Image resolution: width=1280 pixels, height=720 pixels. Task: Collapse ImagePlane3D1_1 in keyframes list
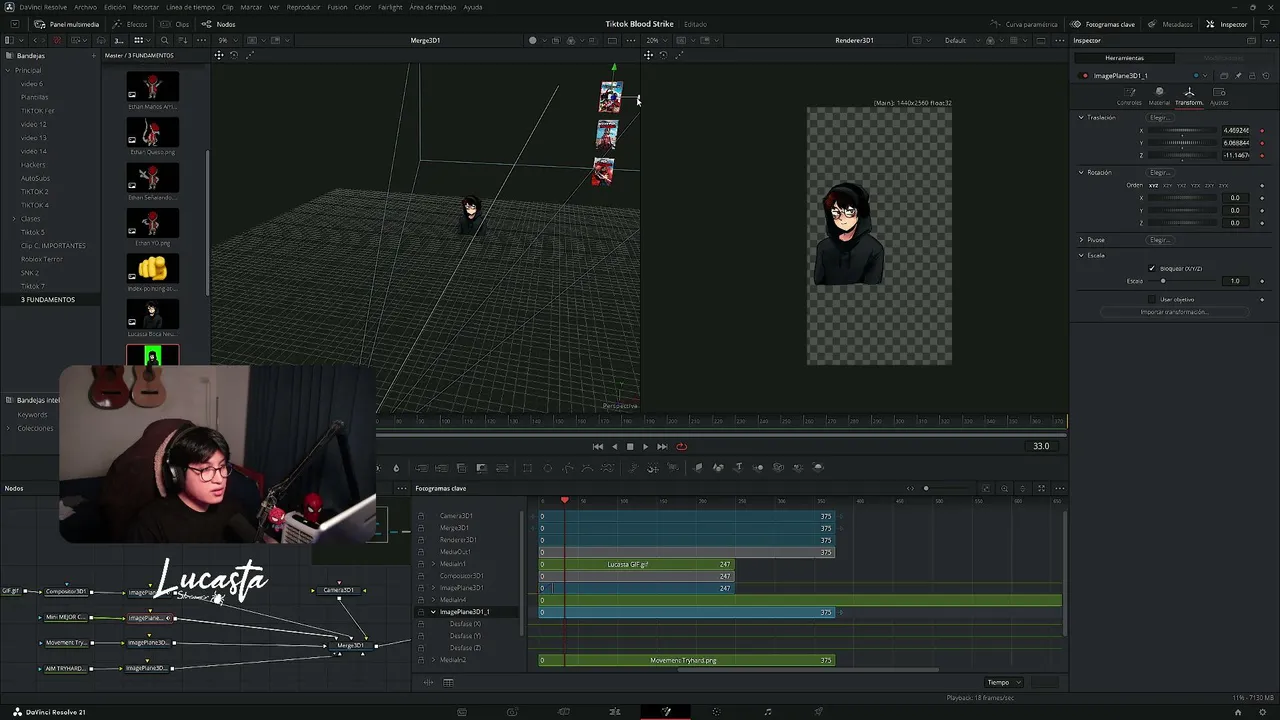pyautogui.click(x=433, y=612)
